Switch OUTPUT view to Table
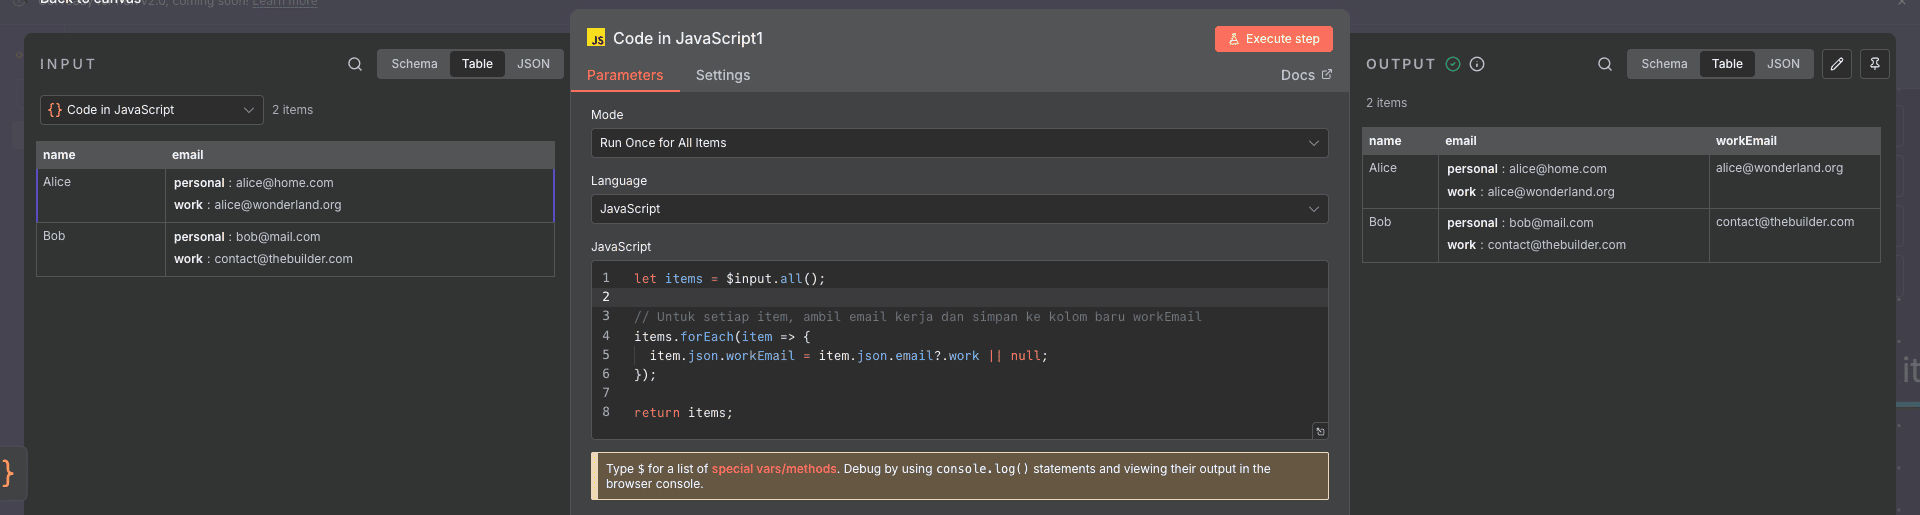 (x=1727, y=64)
